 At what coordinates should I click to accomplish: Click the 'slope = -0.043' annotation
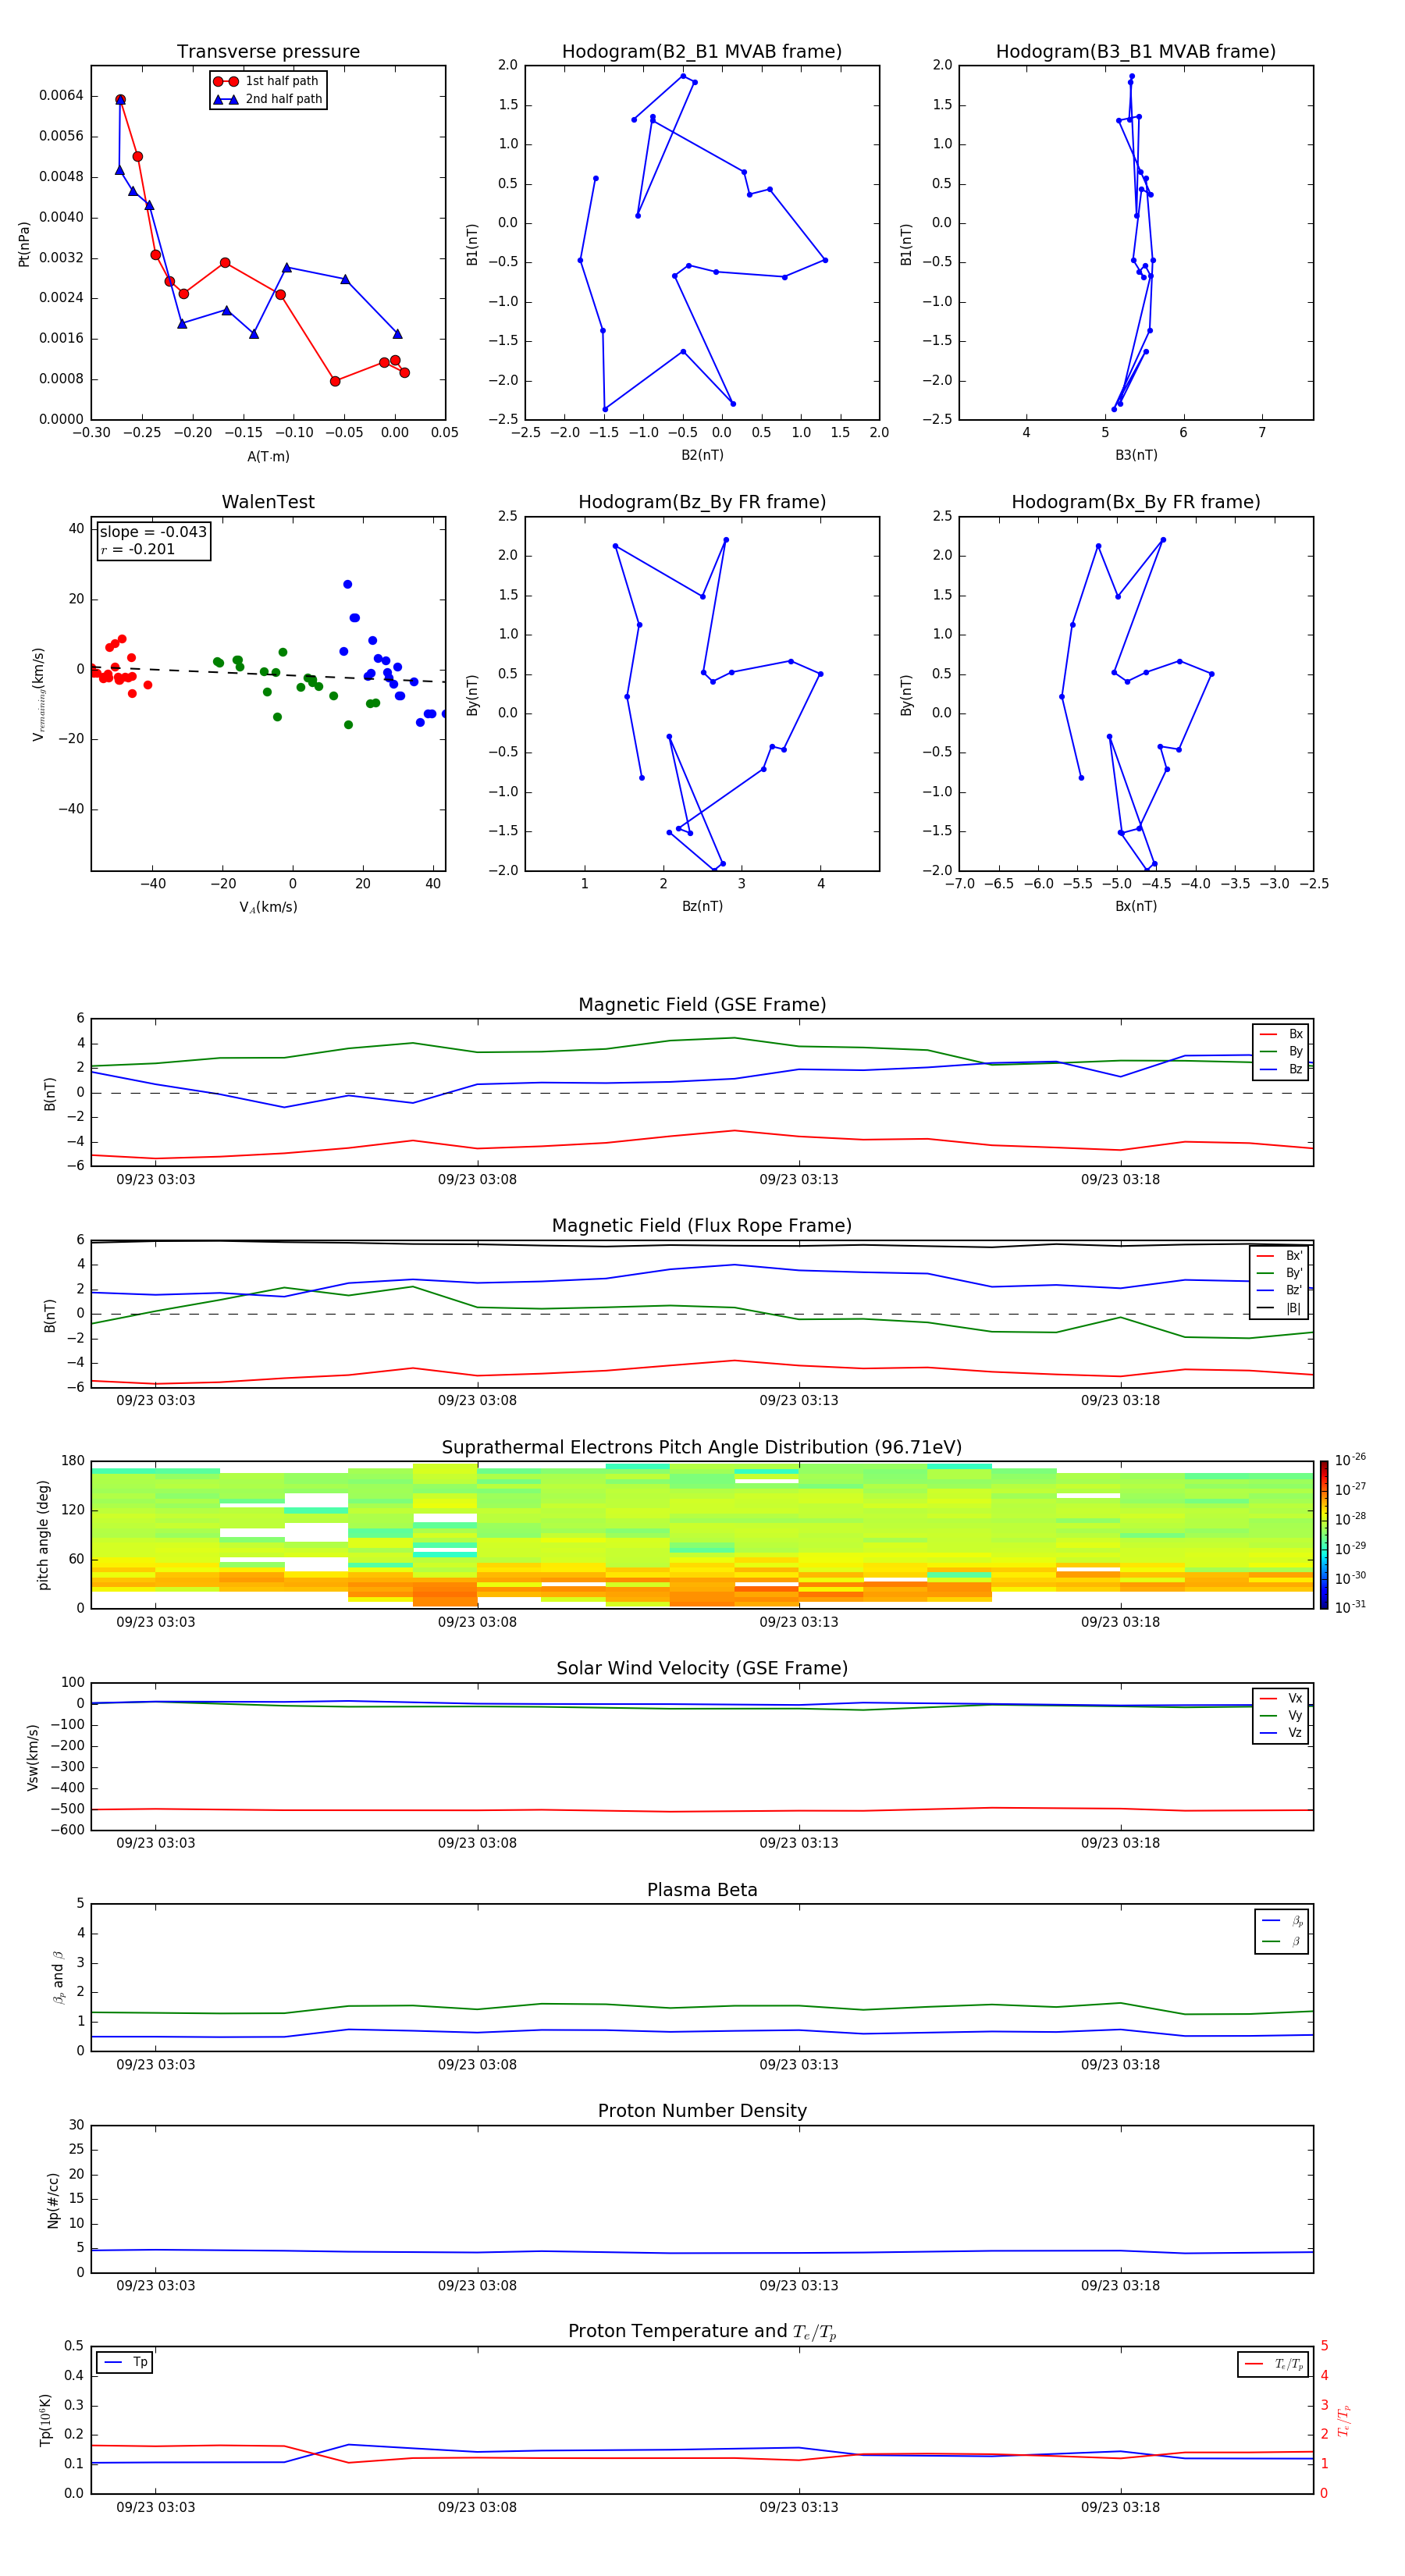tap(153, 532)
